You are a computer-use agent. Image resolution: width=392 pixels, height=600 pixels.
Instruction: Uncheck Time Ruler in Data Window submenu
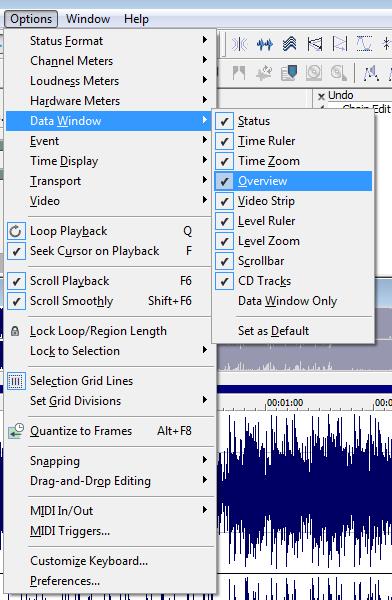click(x=293, y=141)
